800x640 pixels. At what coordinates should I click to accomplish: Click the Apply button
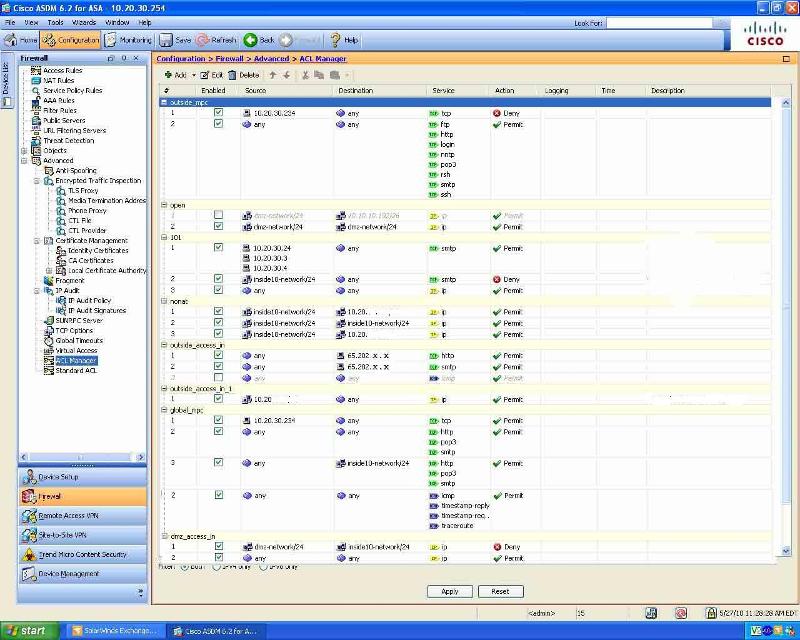point(449,592)
